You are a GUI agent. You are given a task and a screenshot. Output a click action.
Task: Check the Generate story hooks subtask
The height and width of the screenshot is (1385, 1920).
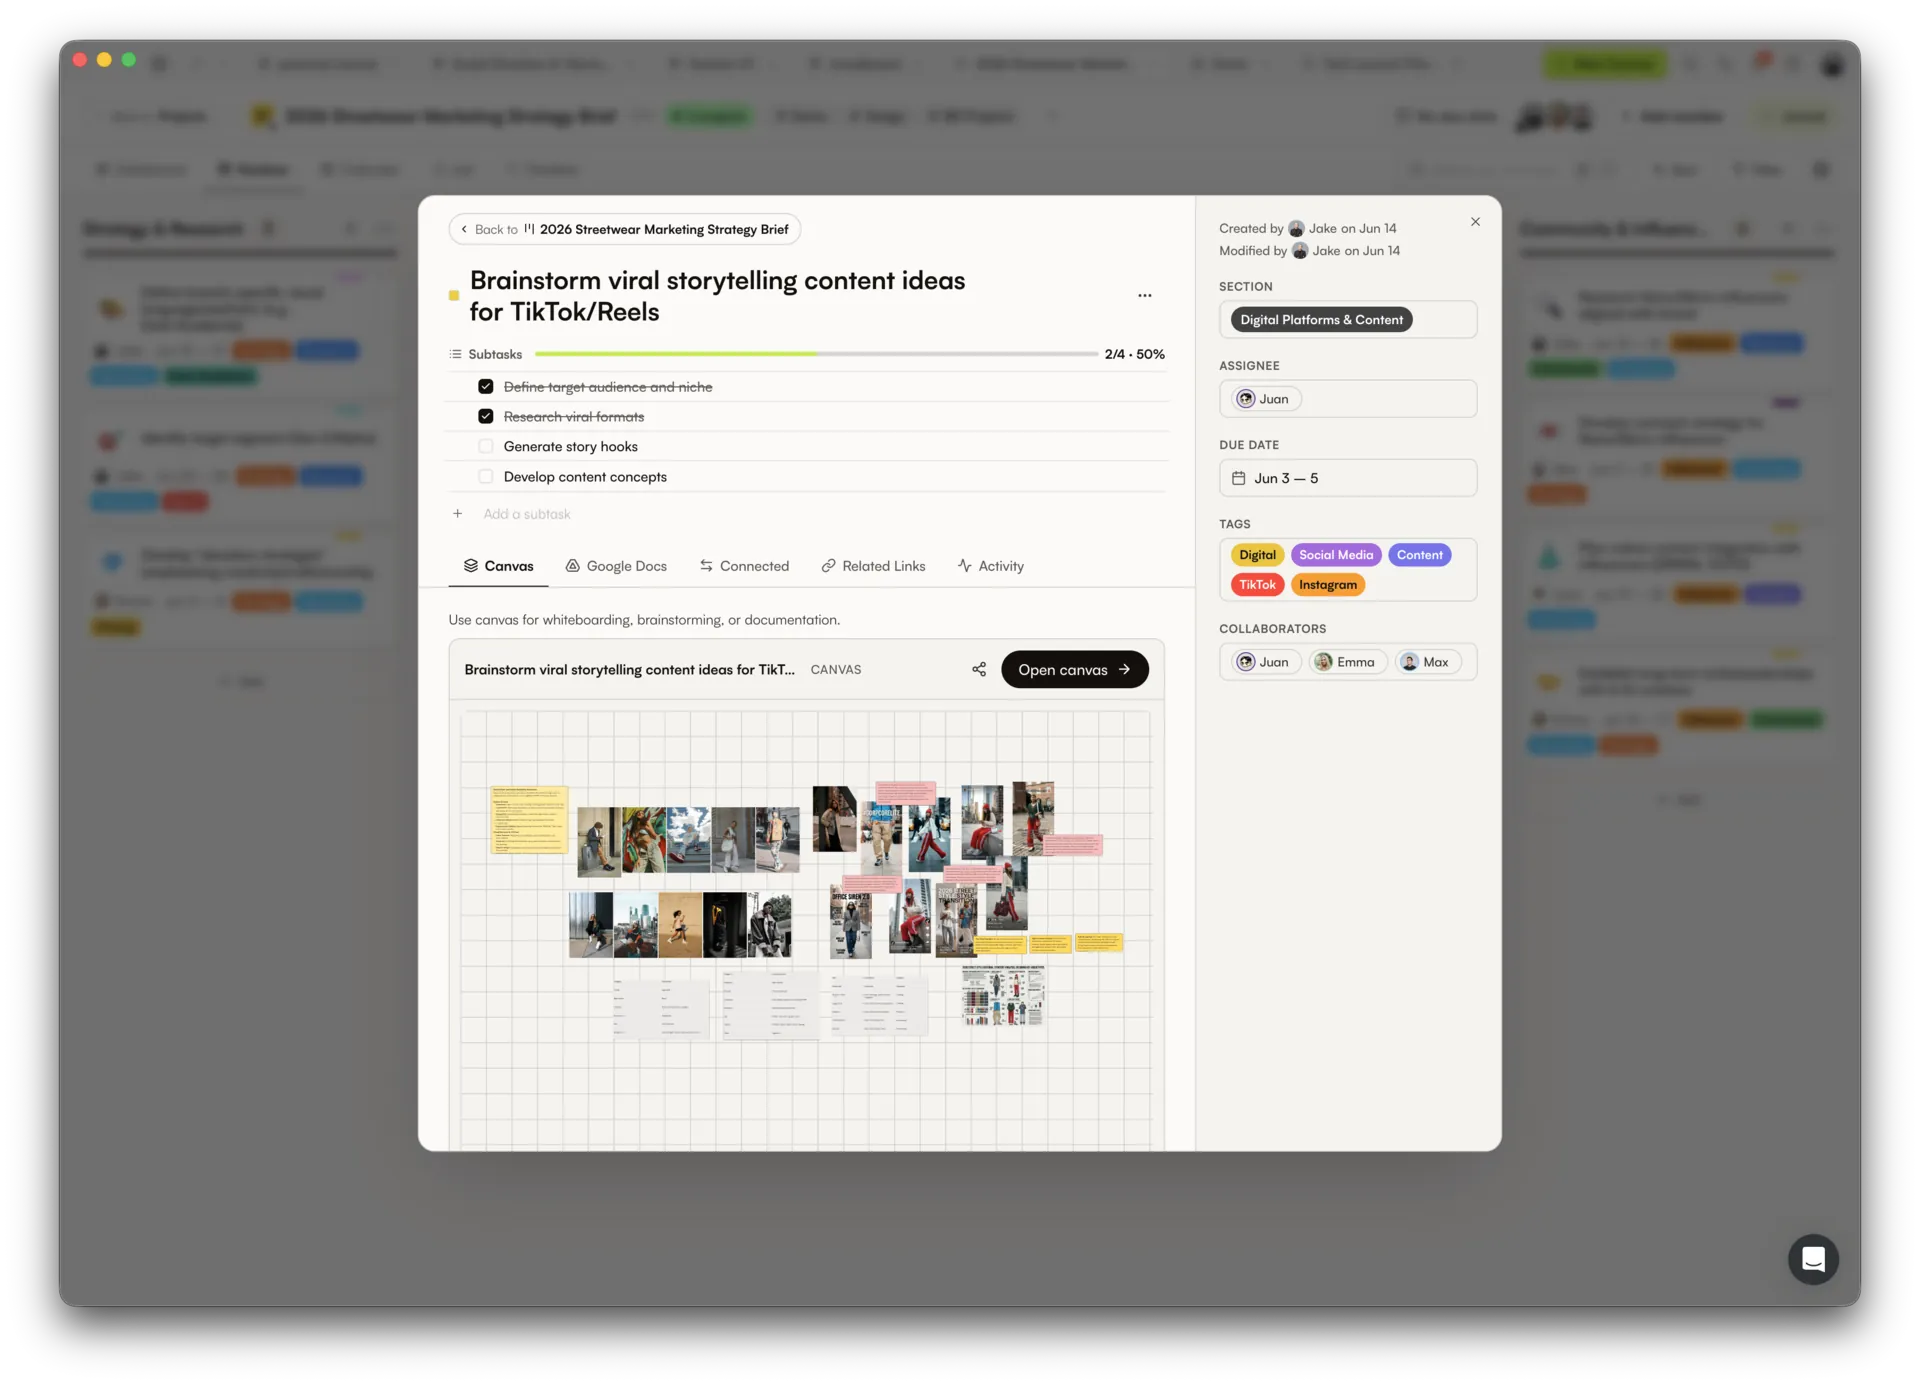point(485,447)
